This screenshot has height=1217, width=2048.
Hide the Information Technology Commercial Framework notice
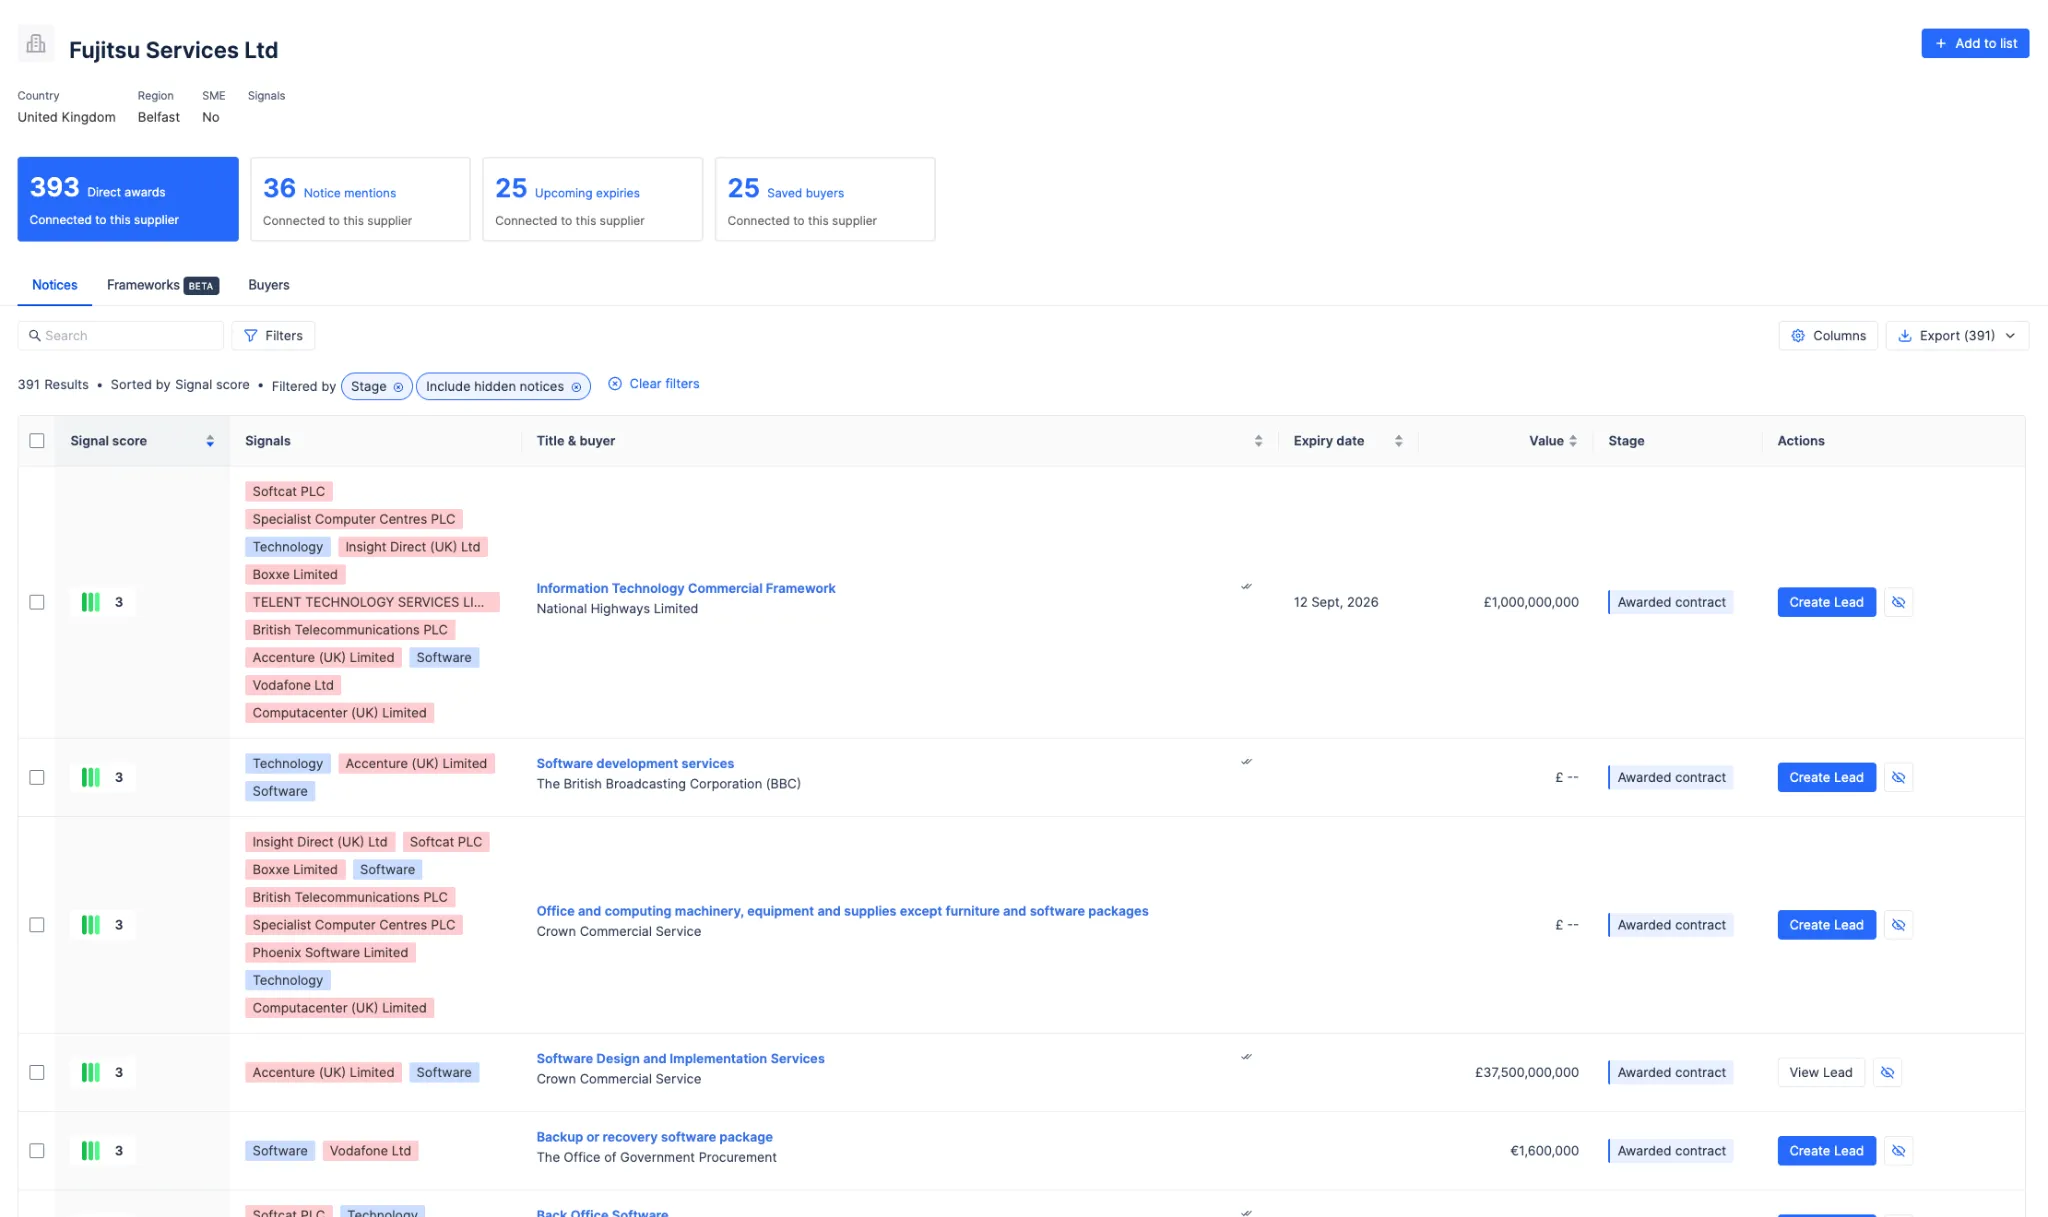click(x=1898, y=602)
